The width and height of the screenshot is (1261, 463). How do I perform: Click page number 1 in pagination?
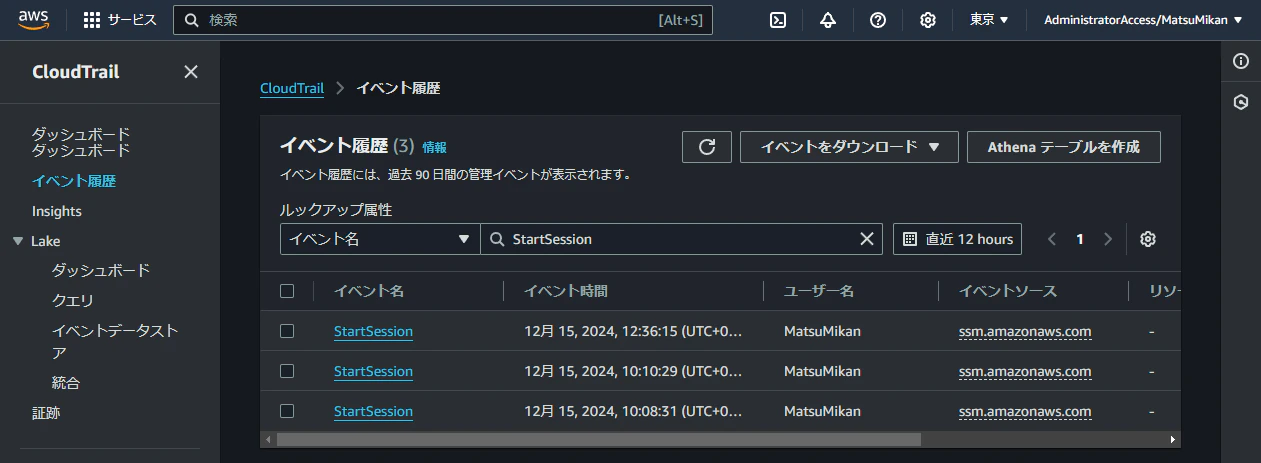pyautogui.click(x=1080, y=239)
